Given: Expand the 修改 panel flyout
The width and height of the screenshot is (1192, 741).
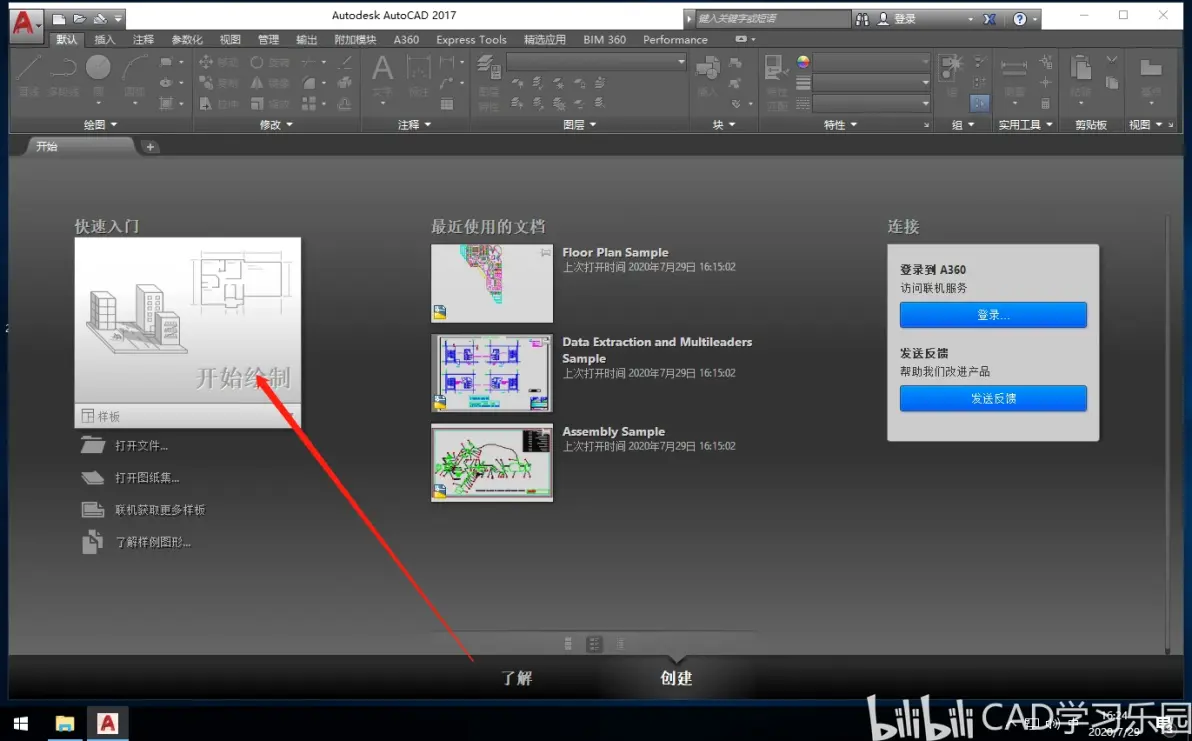Looking at the screenshot, I should pyautogui.click(x=276, y=125).
